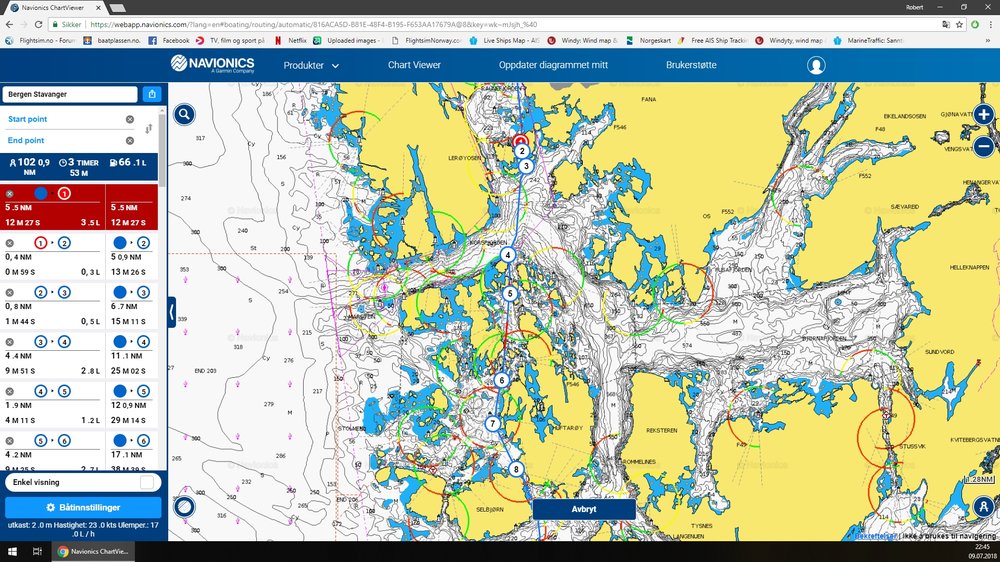Viewport: 1000px width, 562px height.
Task: Open Båtinnstillinger boat settings button
Action: [x=83, y=507]
